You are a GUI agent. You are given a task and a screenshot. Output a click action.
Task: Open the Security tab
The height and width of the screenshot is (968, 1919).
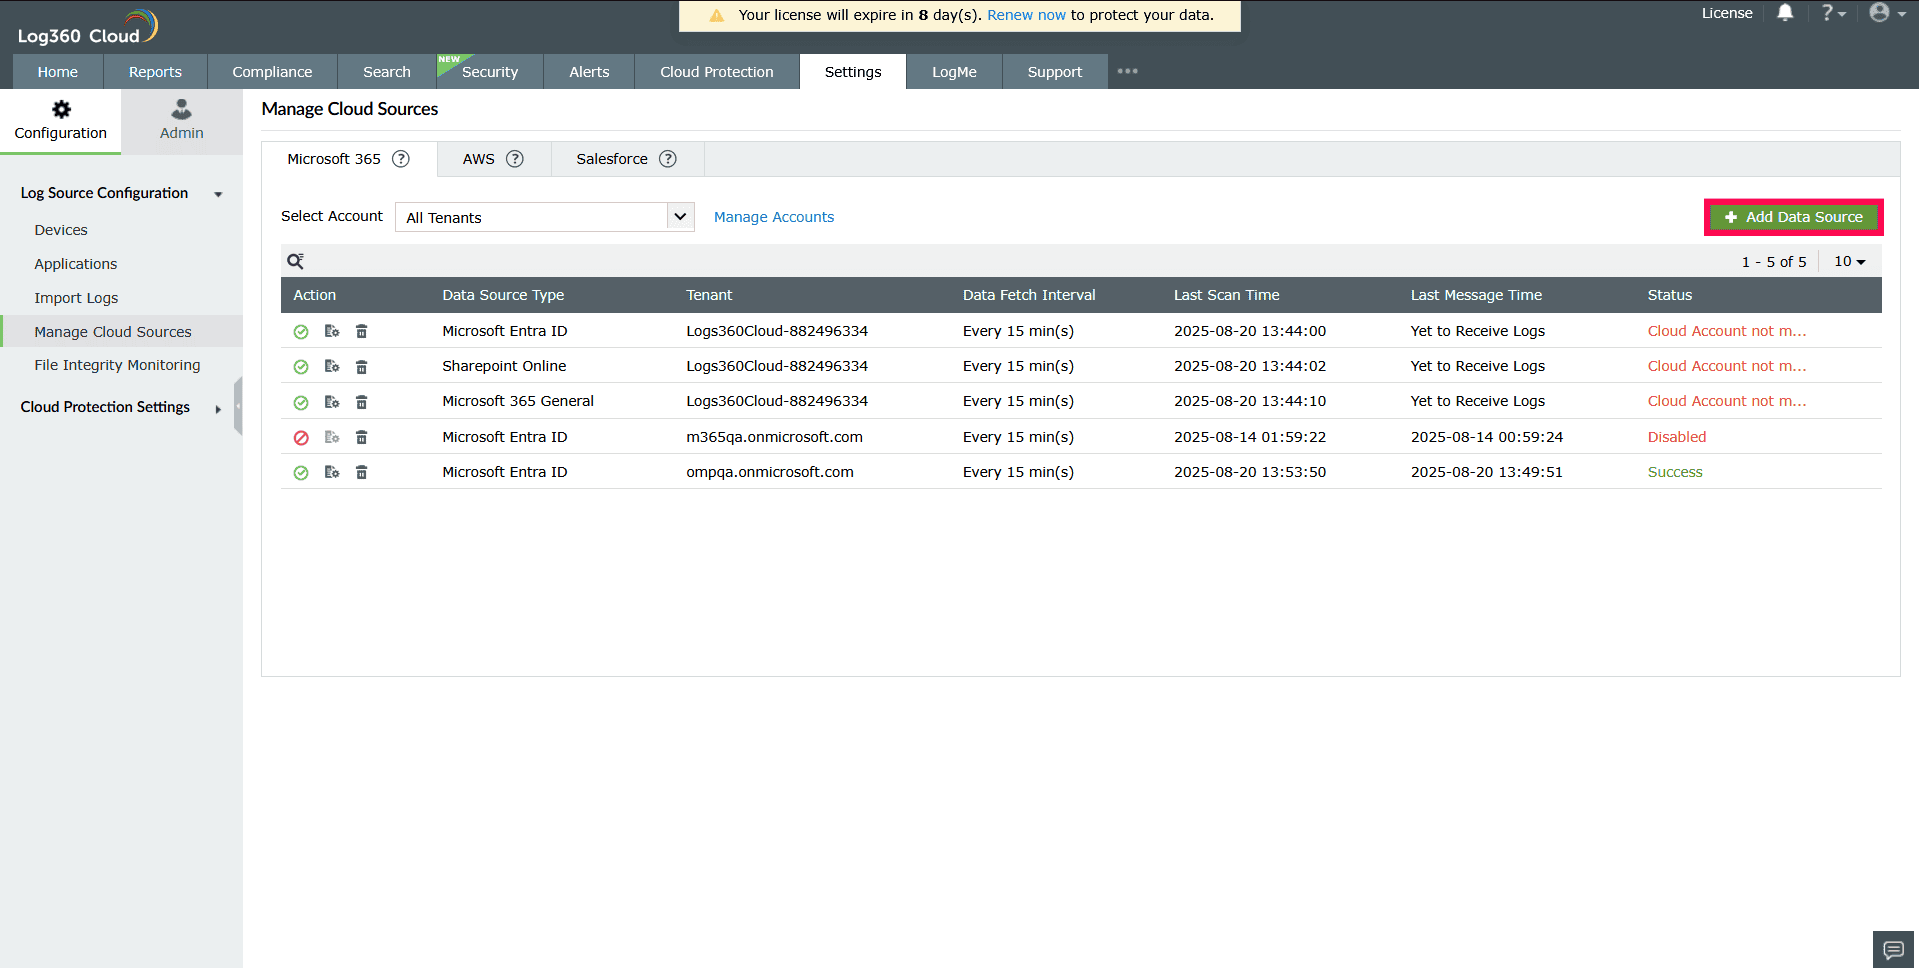[490, 72]
